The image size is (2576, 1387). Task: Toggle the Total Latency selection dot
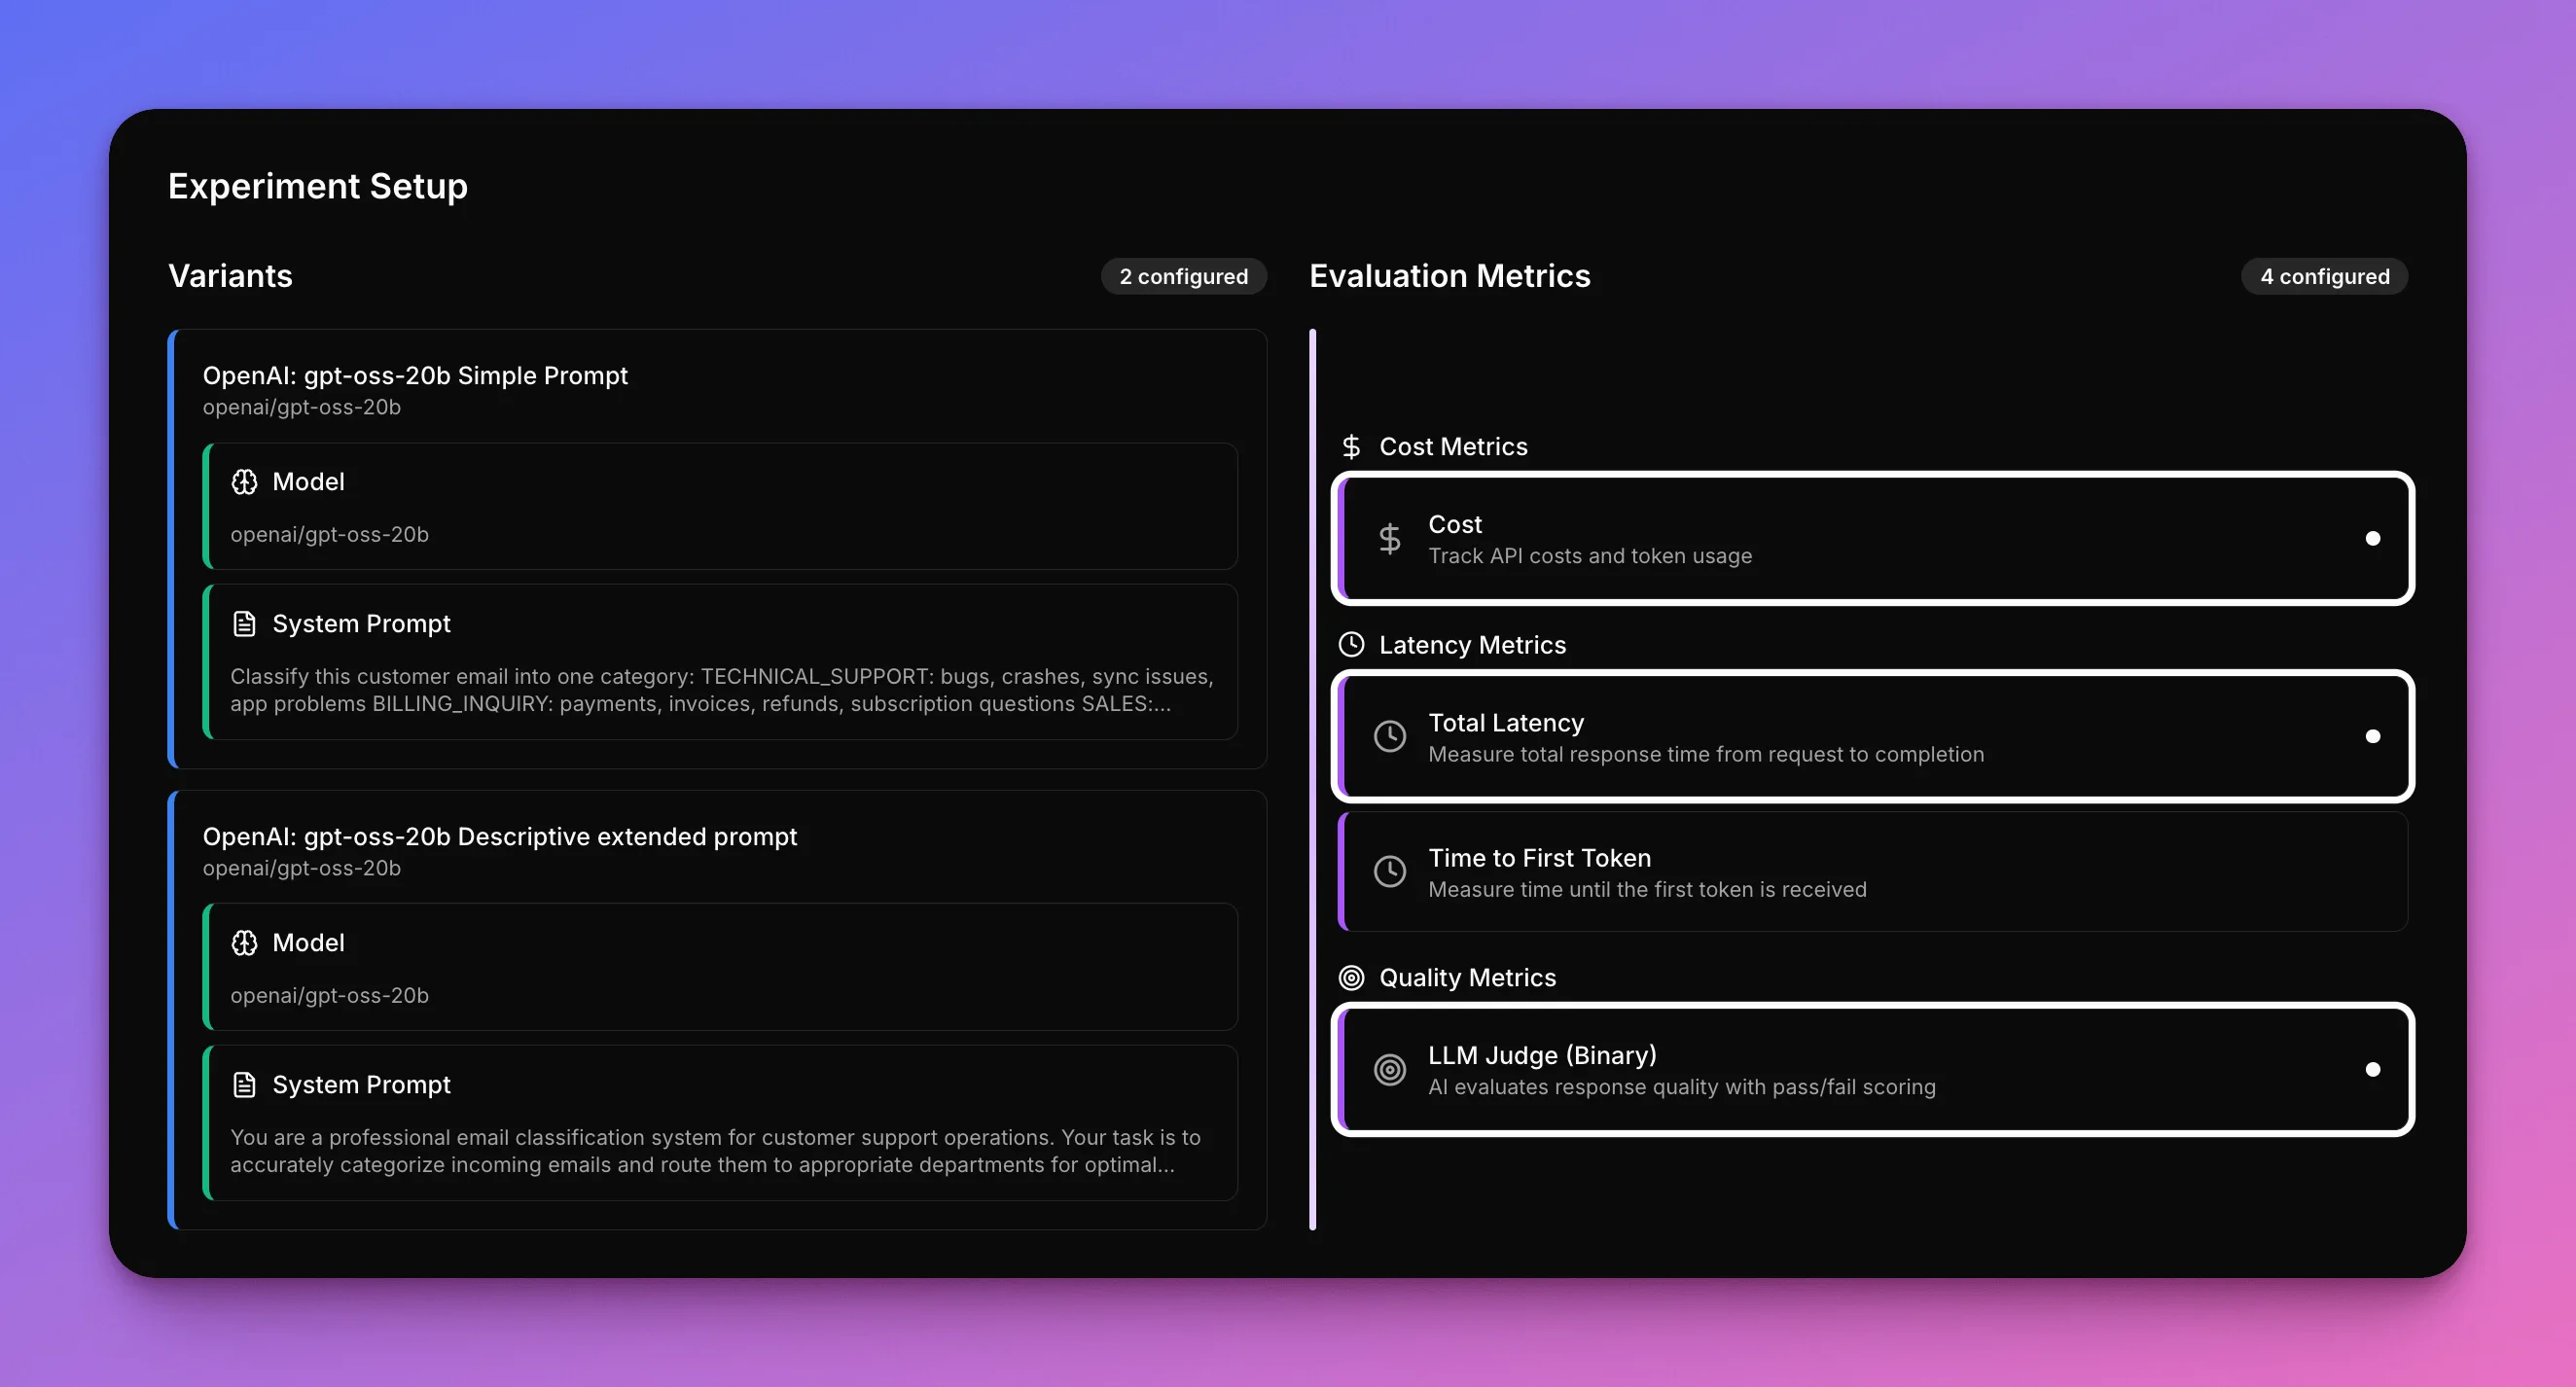click(x=2372, y=737)
